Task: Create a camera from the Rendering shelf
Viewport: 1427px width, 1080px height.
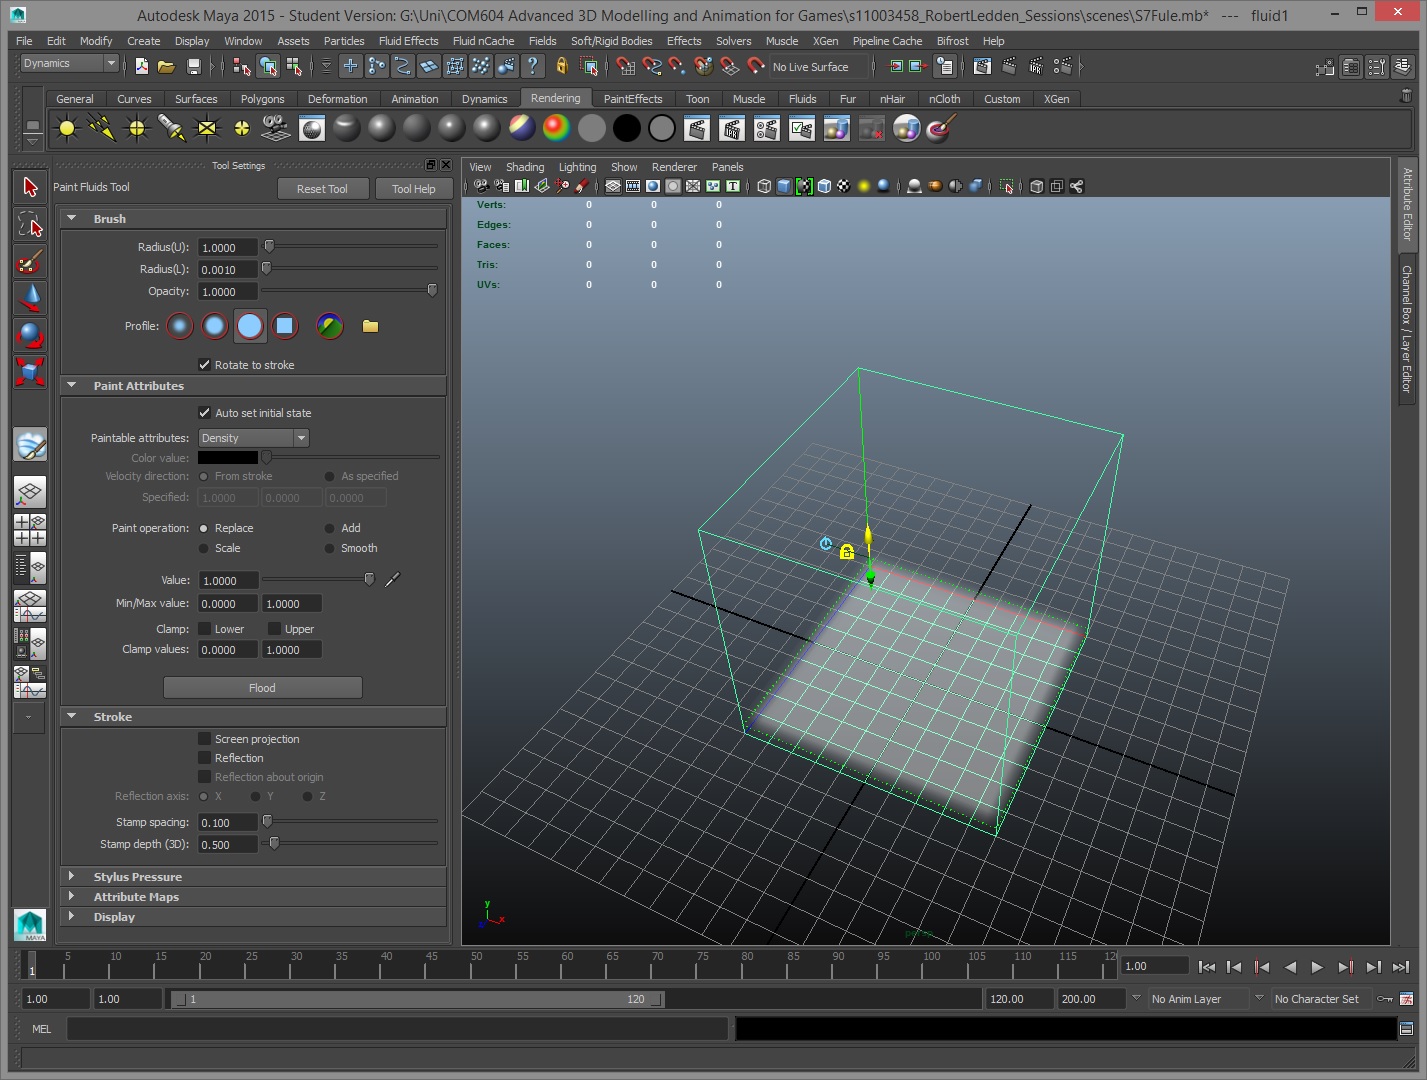Action: click(275, 128)
